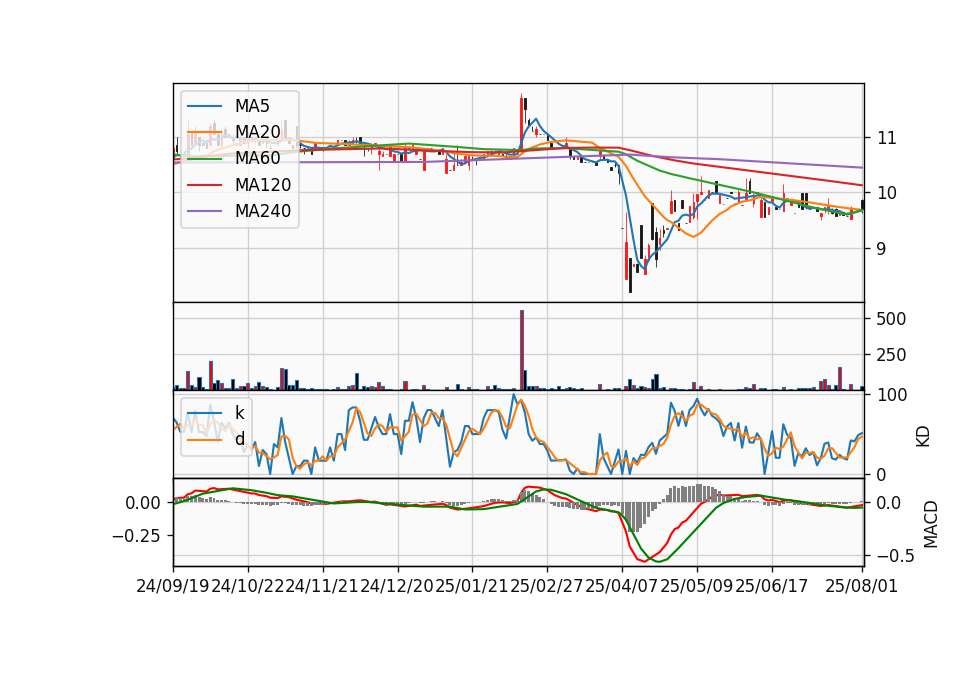Click the lowest black candlestick below 9
The height and width of the screenshot is (690, 960).
(631, 275)
